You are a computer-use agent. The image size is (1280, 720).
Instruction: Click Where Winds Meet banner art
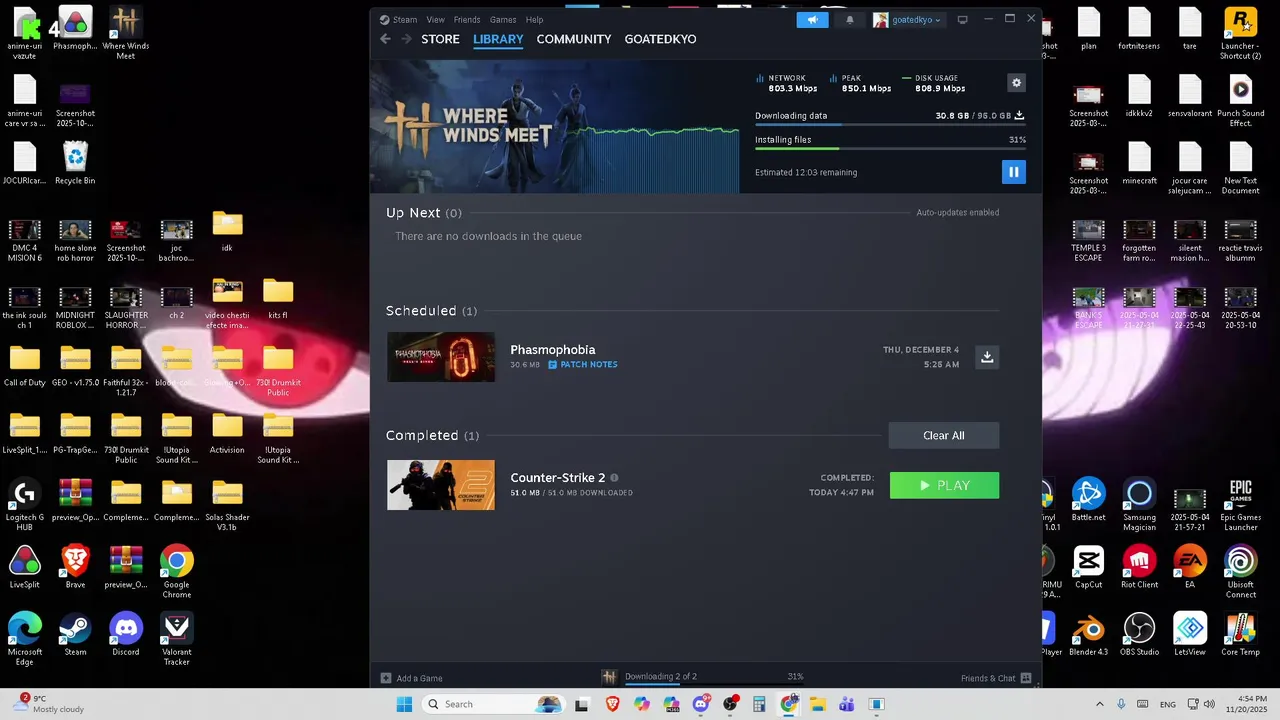pos(555,127)
